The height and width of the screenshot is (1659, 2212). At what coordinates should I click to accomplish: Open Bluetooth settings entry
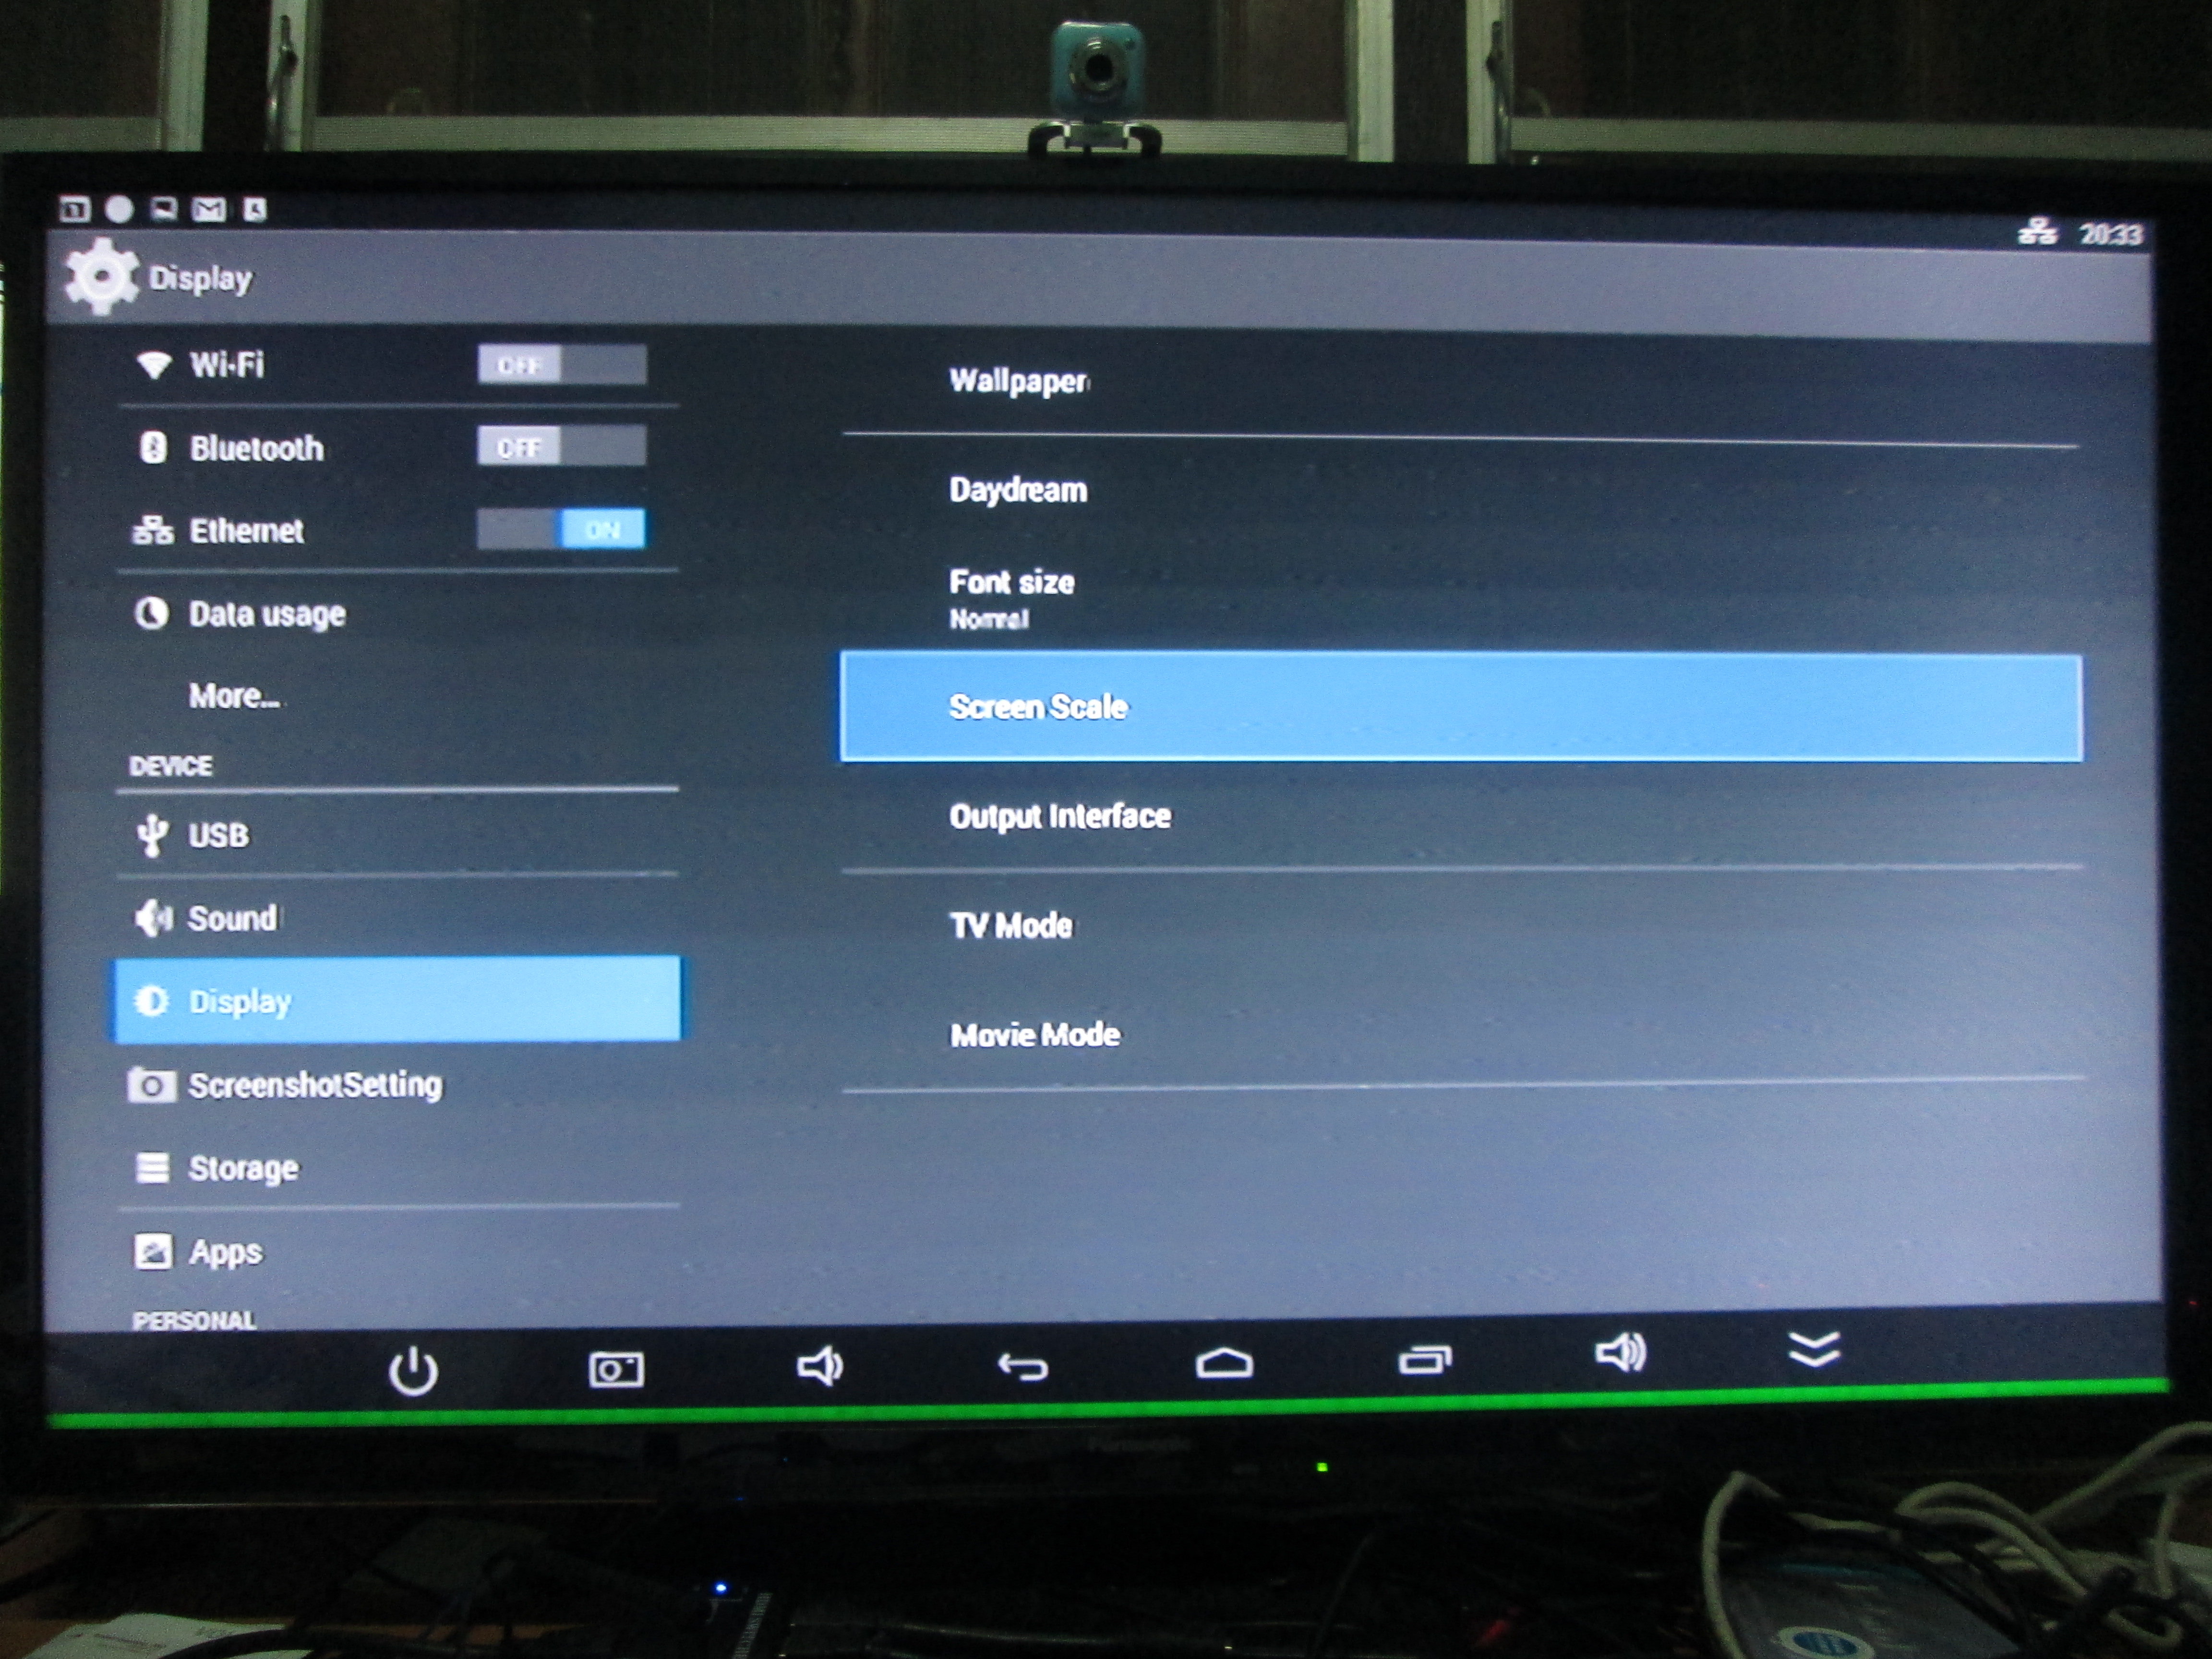(x=397, y=447)
